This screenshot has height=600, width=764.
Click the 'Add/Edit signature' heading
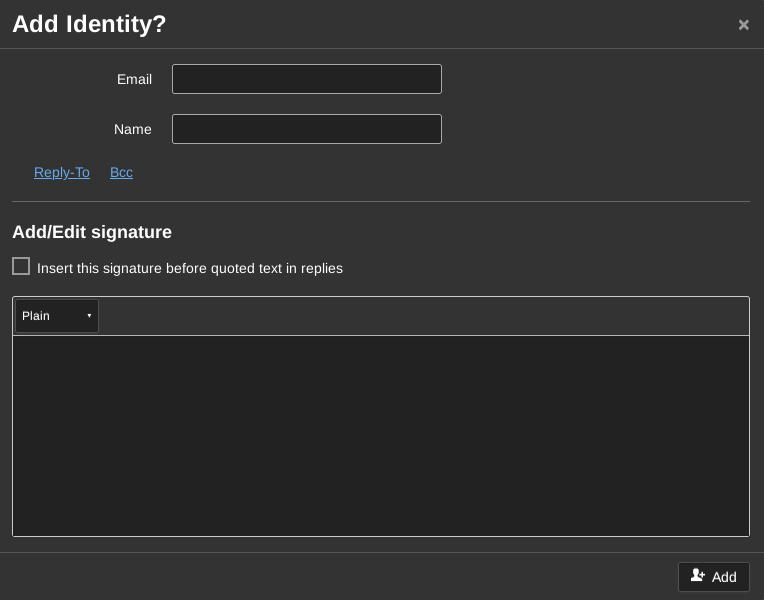(92, 232)
